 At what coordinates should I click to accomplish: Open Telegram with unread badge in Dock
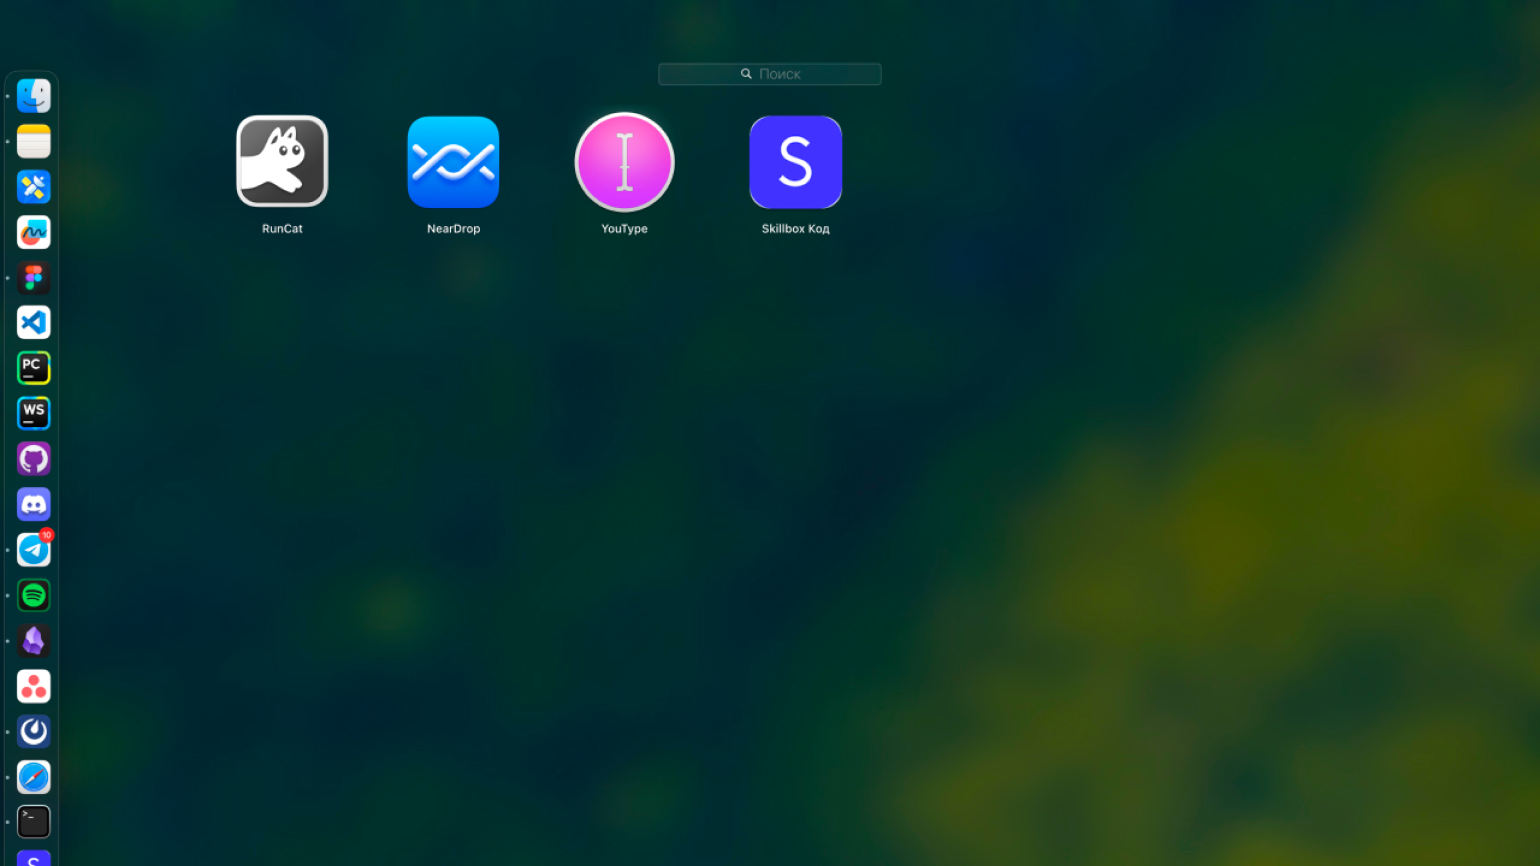click(x=34, y=549)
